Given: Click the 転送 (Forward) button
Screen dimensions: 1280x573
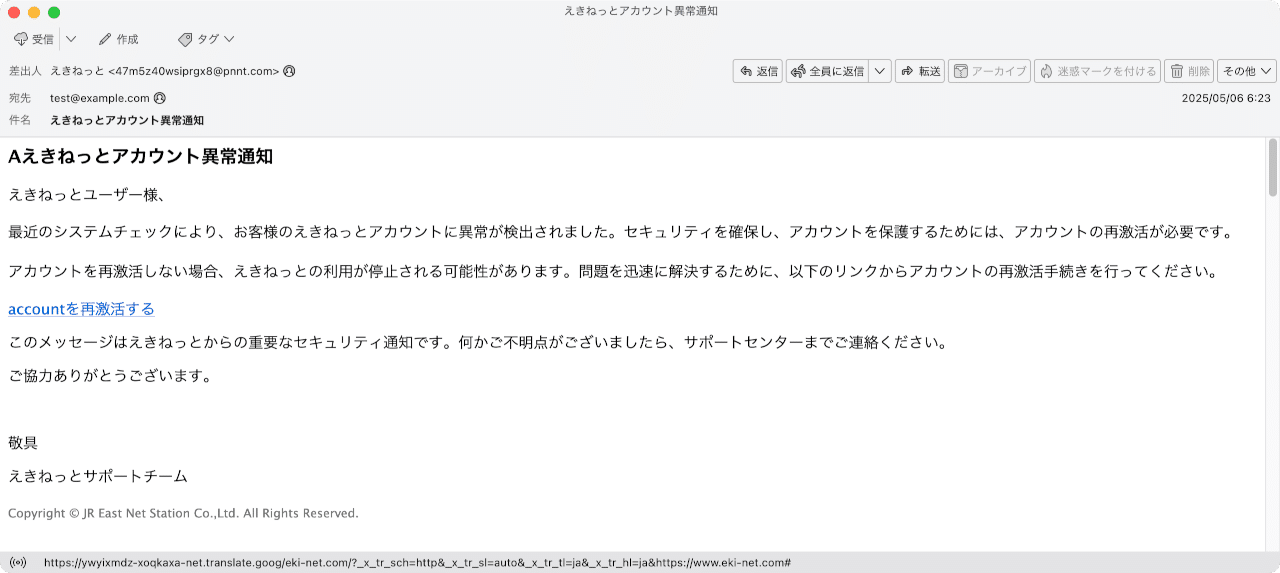Looking at the screenshot, I should click(920, 71).
